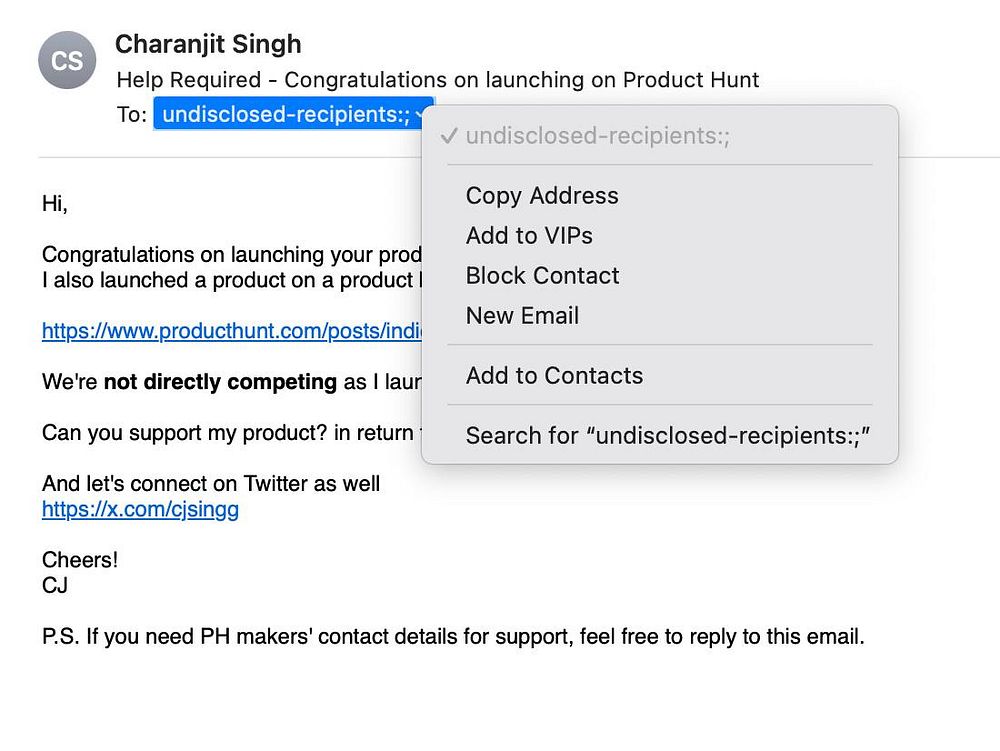1000x751 pixels.
Task: Open the producthunt.com posts link
Action: 230,331
